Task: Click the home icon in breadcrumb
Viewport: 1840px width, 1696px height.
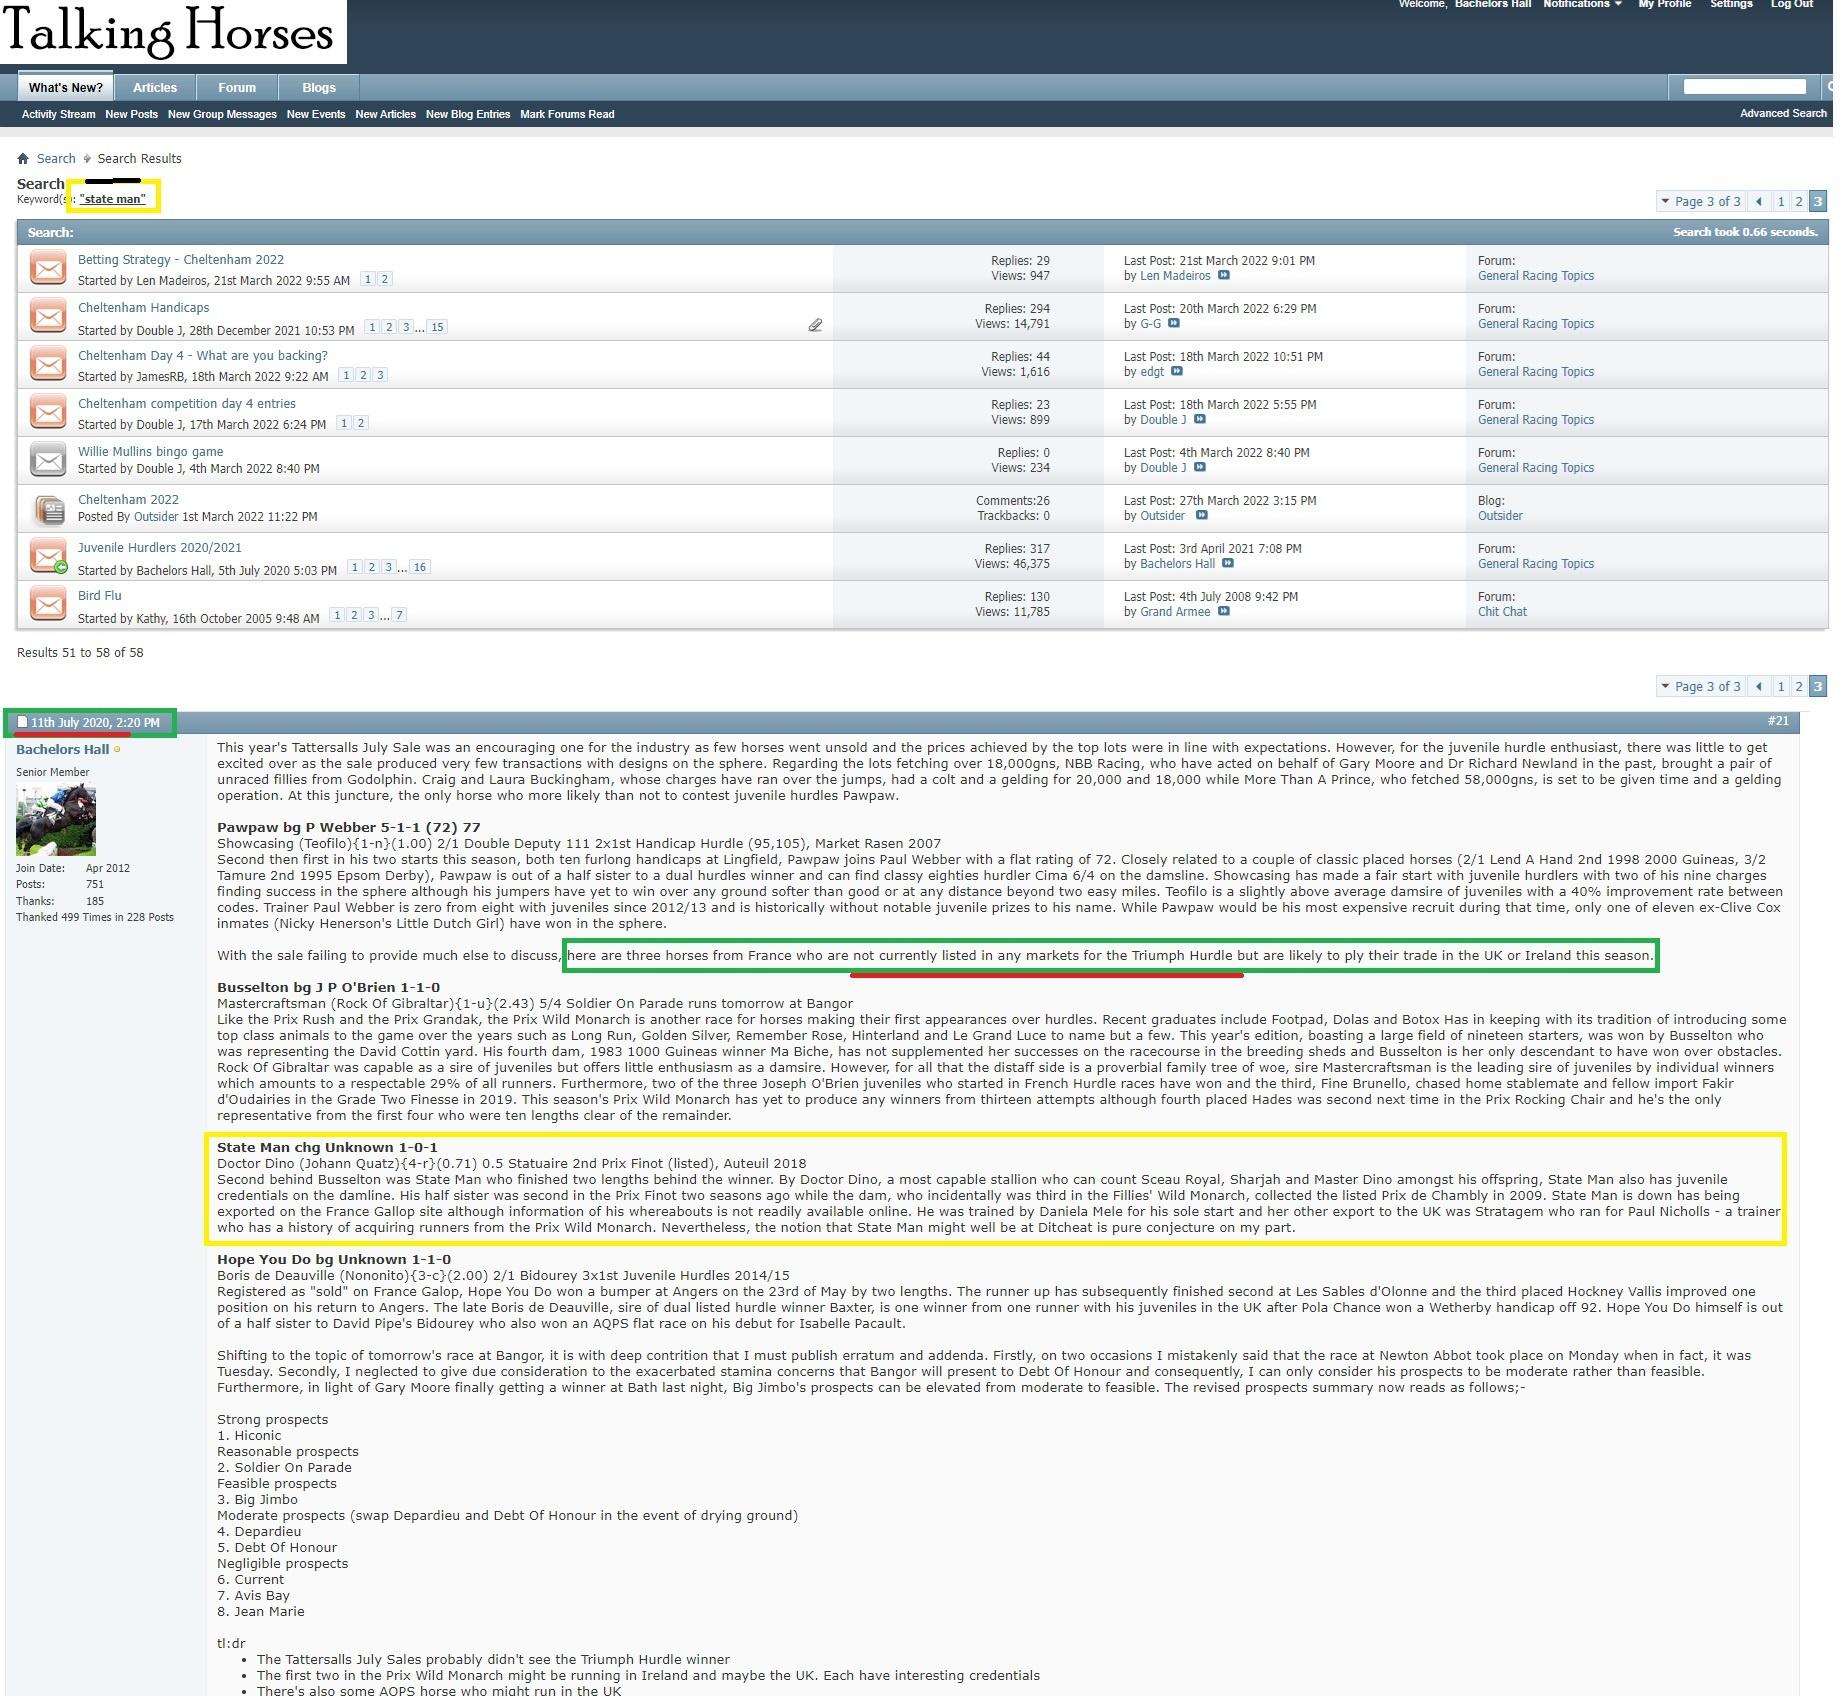Action: click(x=23, y=159)
